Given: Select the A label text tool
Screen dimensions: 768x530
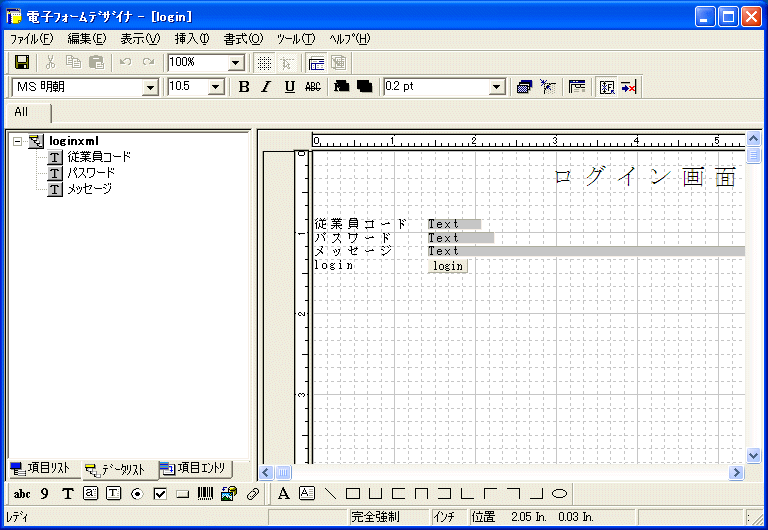Looking at the screenshot, I should (x=284, y=493).
